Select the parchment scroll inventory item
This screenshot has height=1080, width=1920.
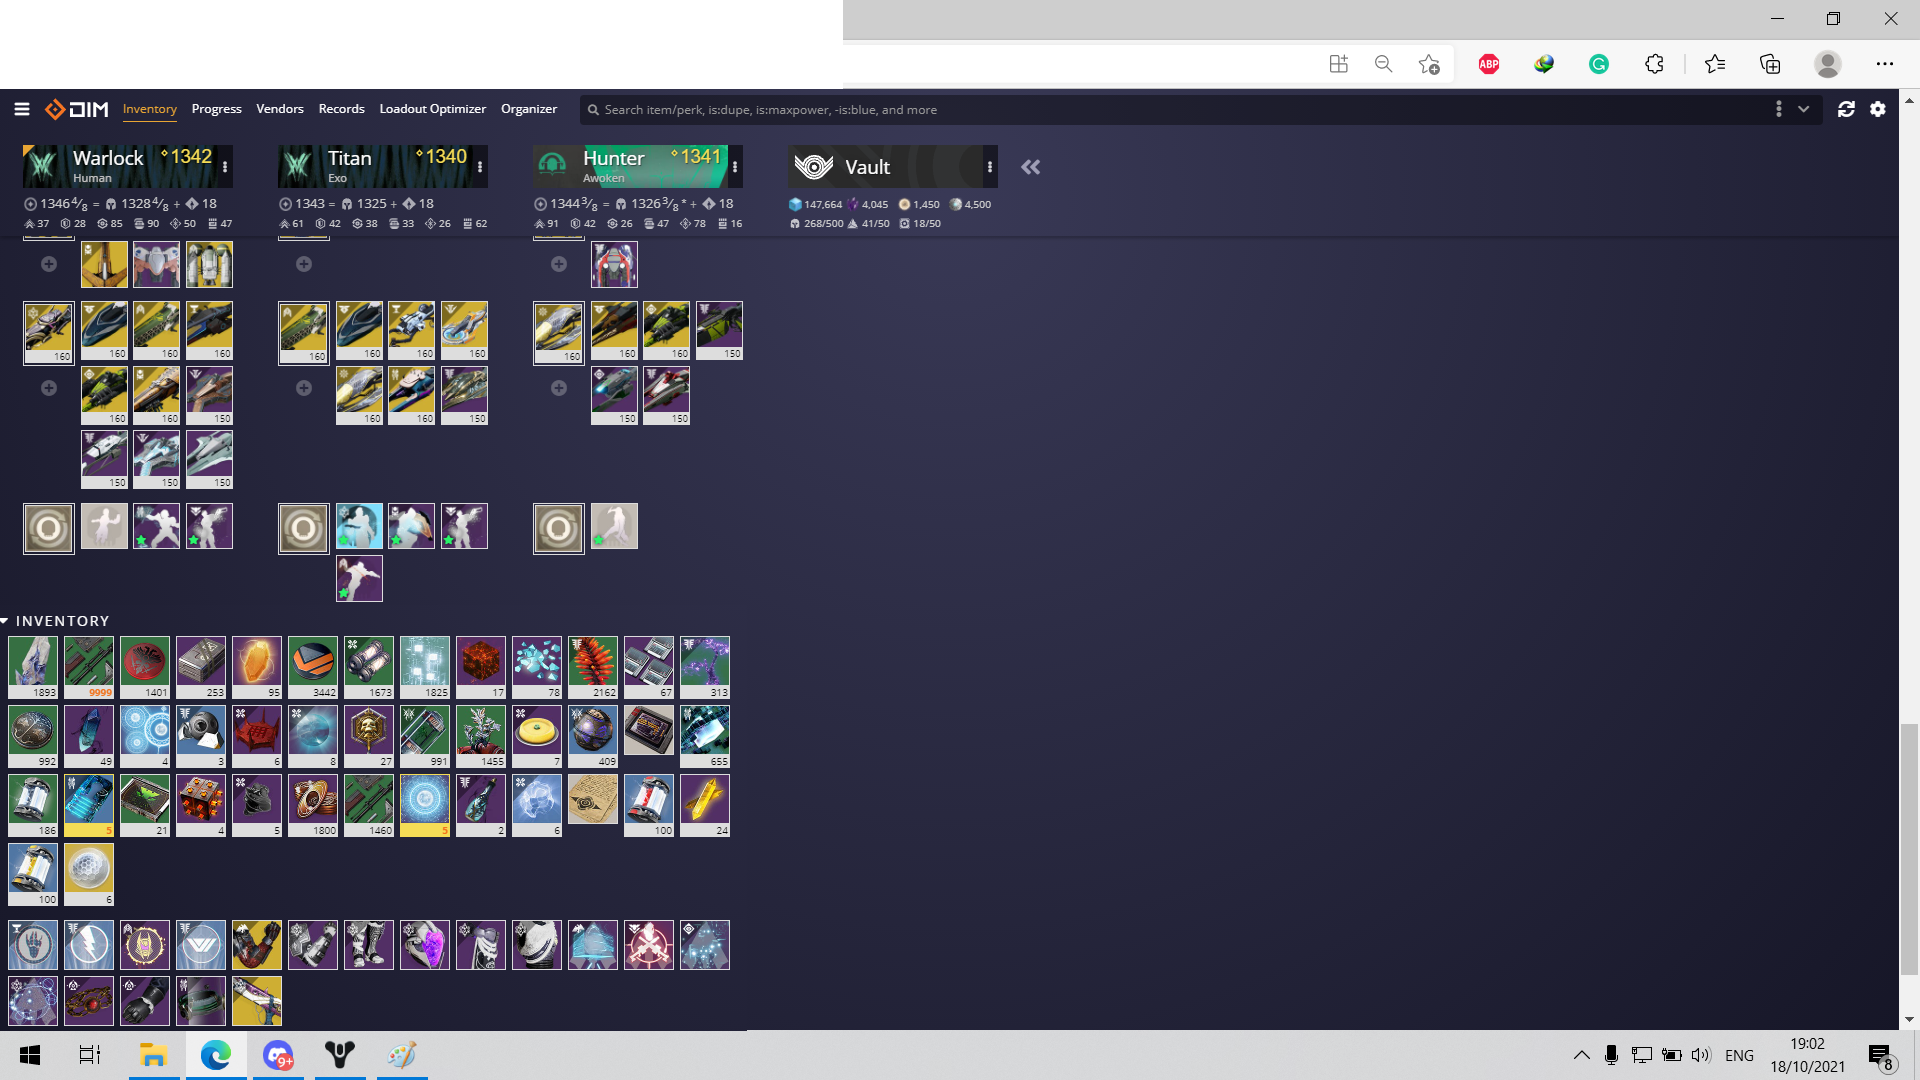(x=593, y=799)
